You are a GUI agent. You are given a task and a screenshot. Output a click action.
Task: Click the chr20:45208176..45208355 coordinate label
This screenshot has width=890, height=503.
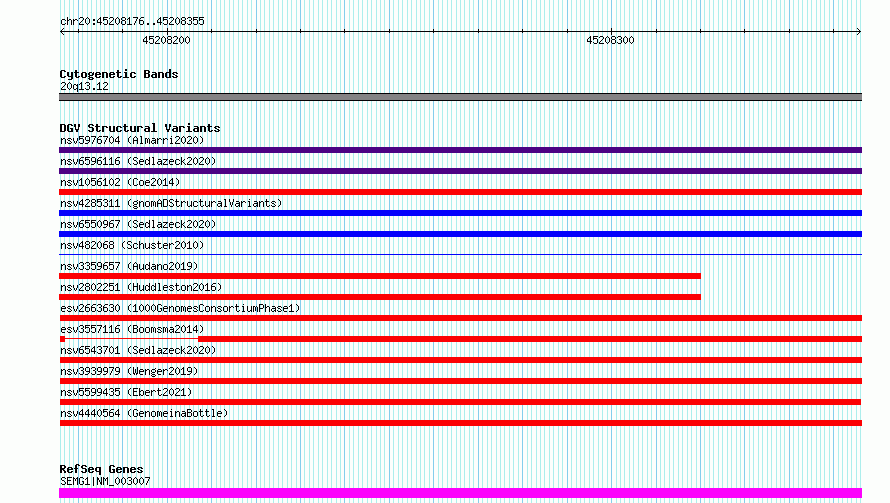[x=132, y=22]
